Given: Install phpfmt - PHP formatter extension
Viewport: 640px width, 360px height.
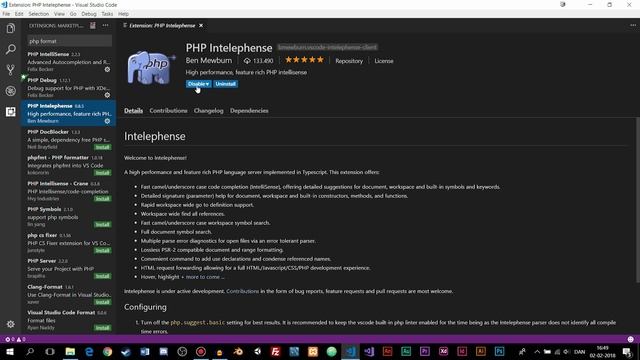Looking at the screenshot, I should (102, 173).
